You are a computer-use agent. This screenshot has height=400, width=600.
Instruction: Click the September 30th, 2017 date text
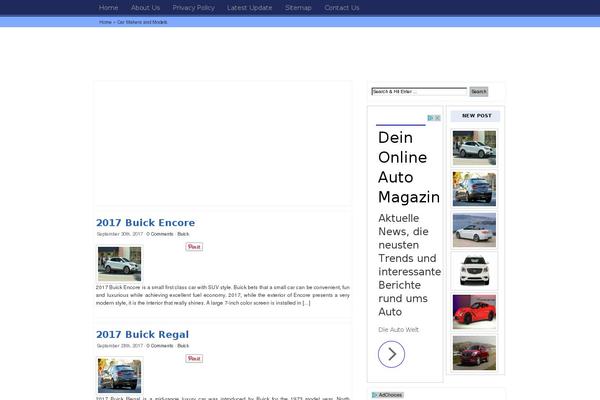[x=119, y=234]
